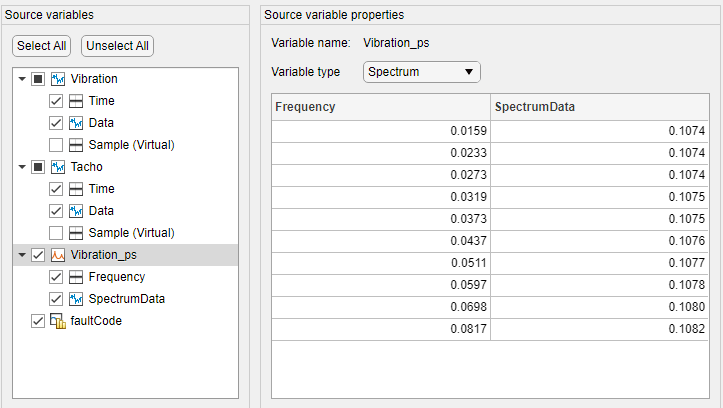Click the Vibration signal icon in tree
The width and height of the screenshot is (723, 408).
58,79
